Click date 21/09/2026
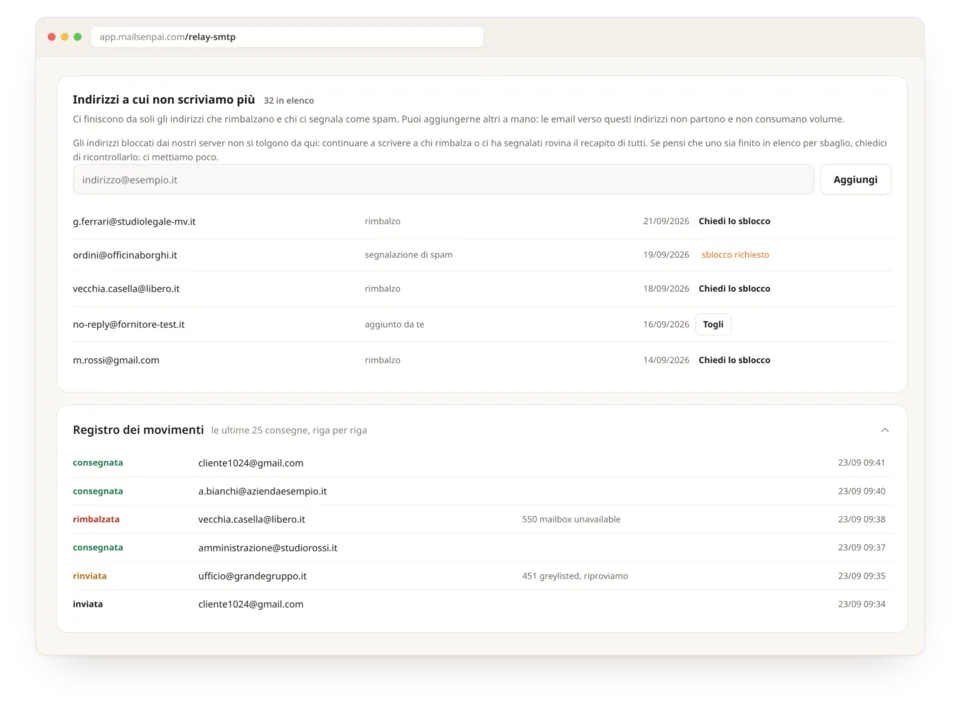The height and width of the screenshot is (710, 960). [666, 221]
